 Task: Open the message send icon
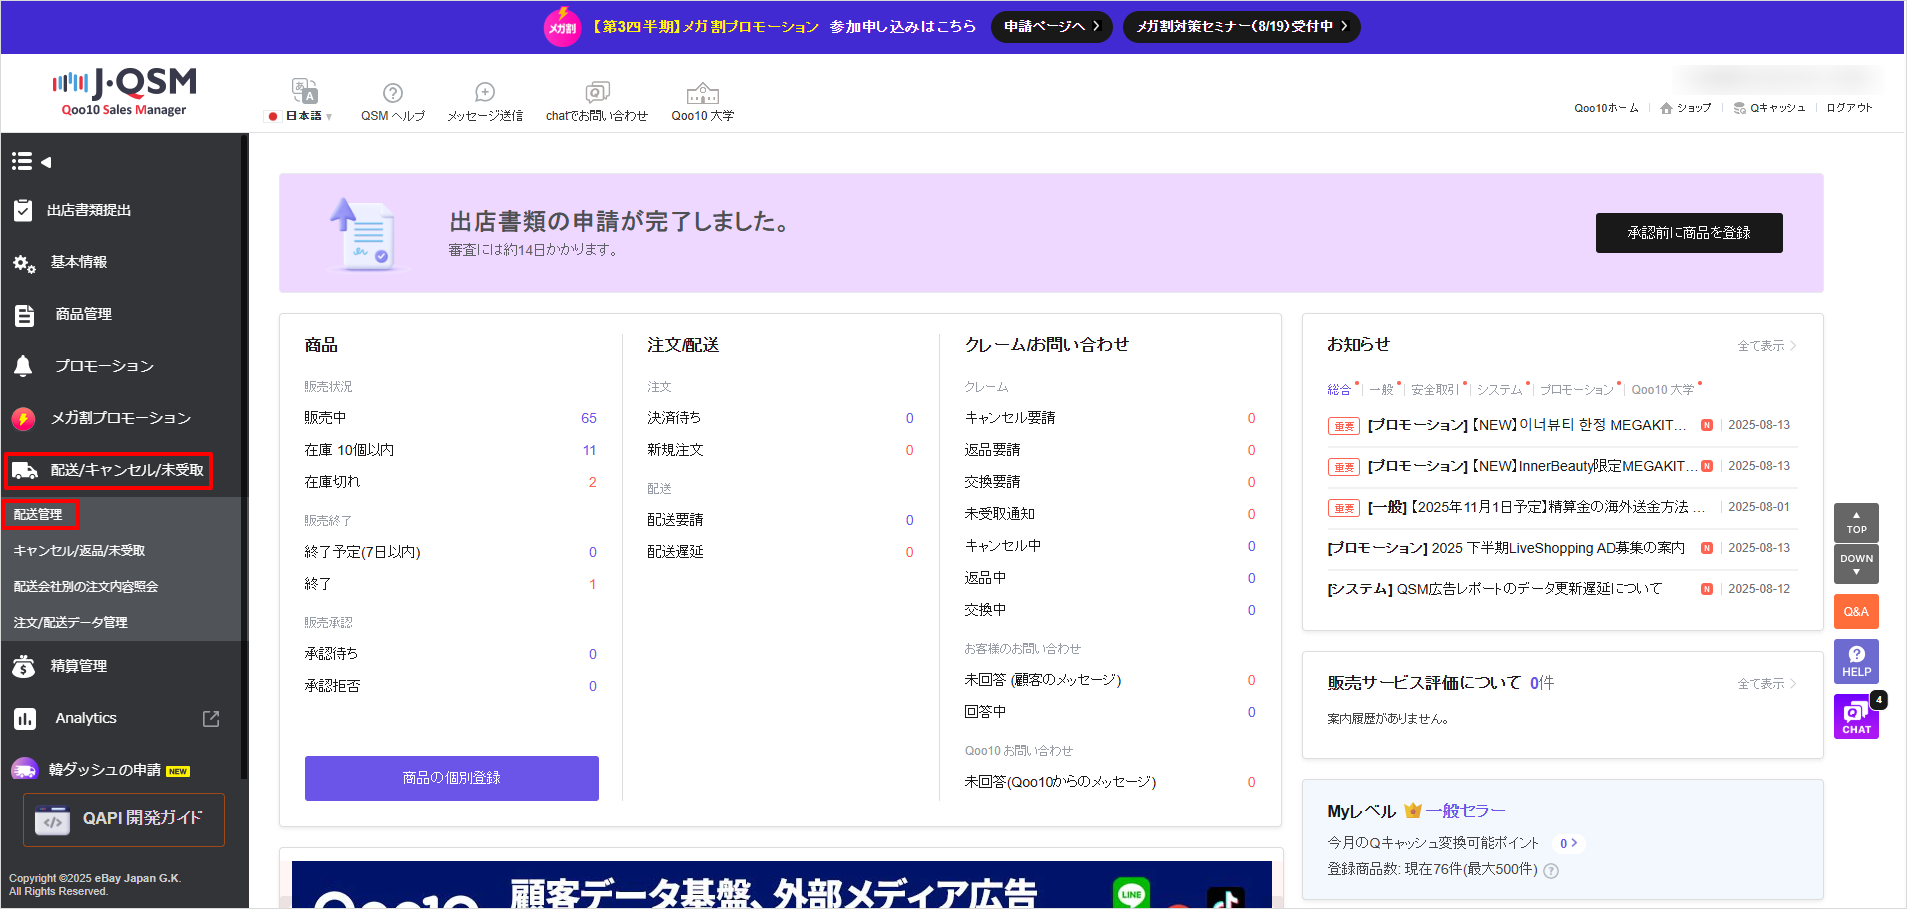485,93
